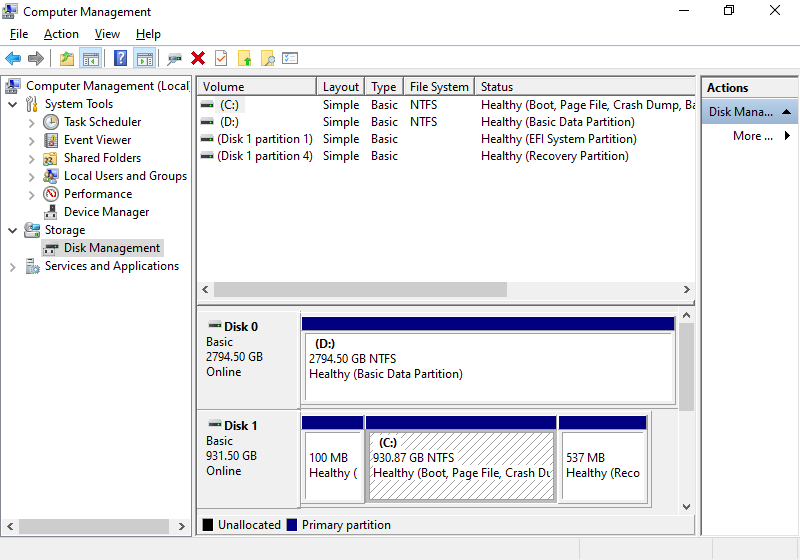Click the volume list horizontal scrollbar thumb
Screen dimensions: 800x560
point(360,290)
